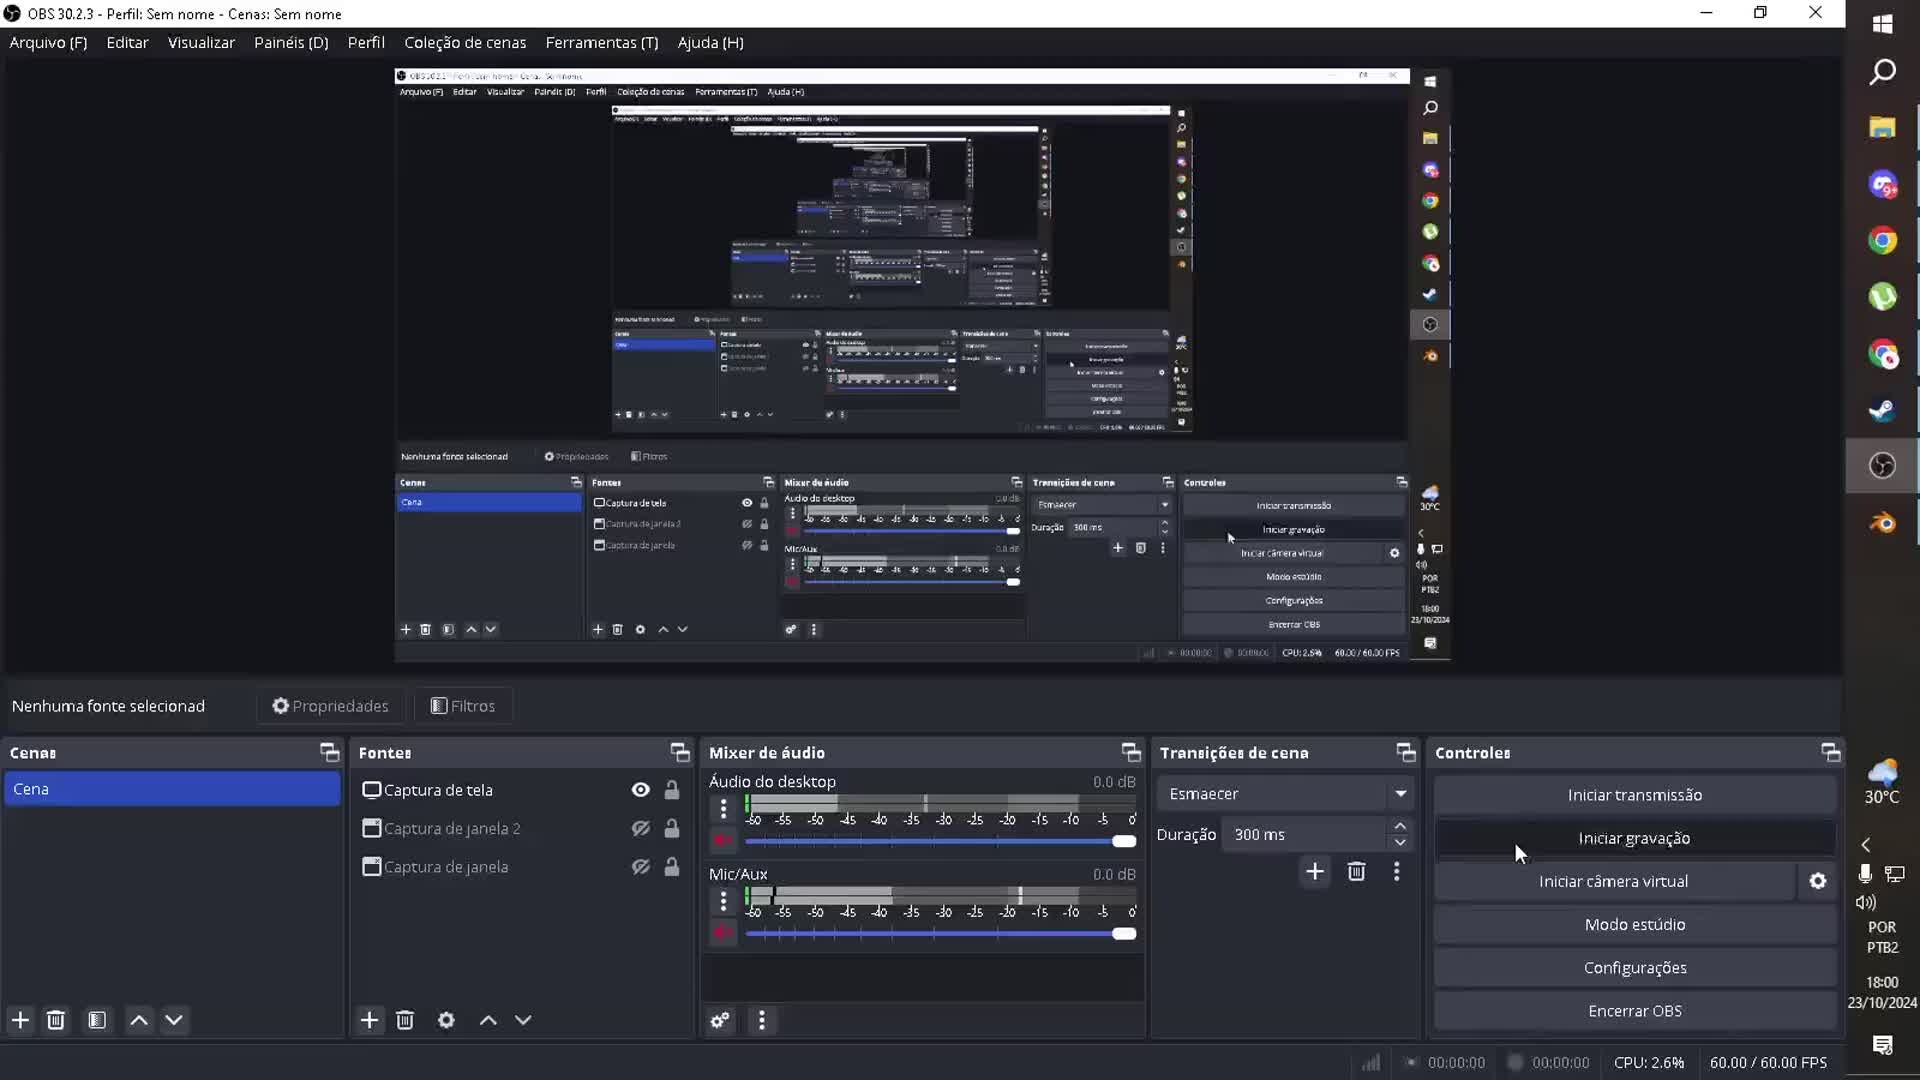
Task: Mute the Áudio do desktop speaker icon
Action: [x=722, y=841]
